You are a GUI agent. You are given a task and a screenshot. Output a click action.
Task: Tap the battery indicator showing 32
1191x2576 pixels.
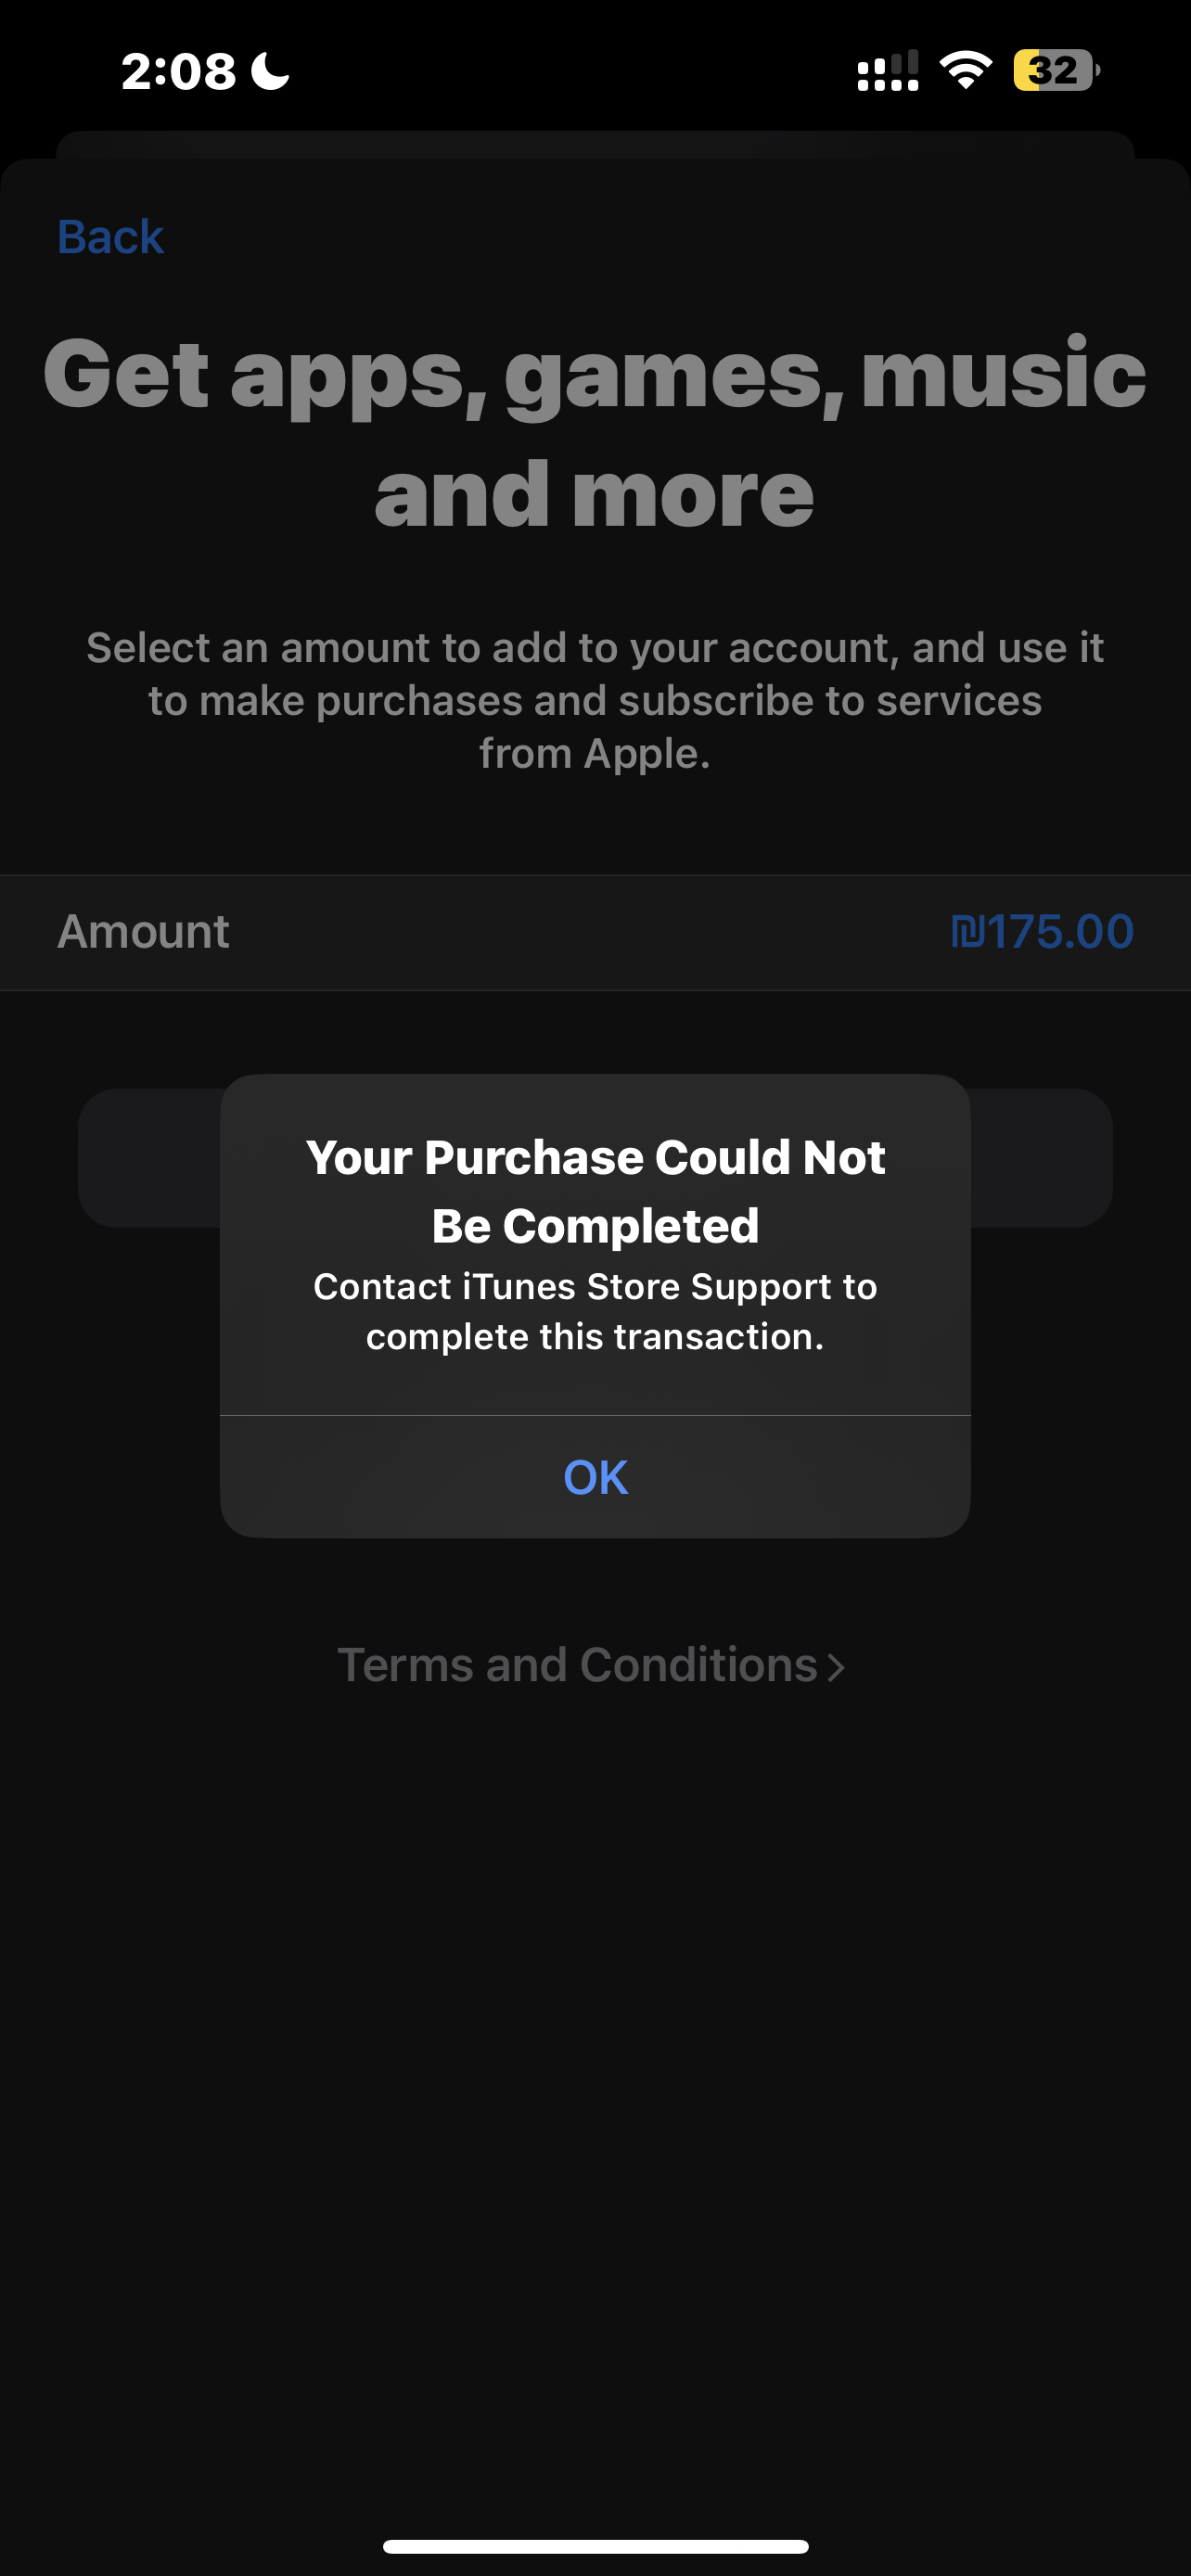(x=1056, y=70)
